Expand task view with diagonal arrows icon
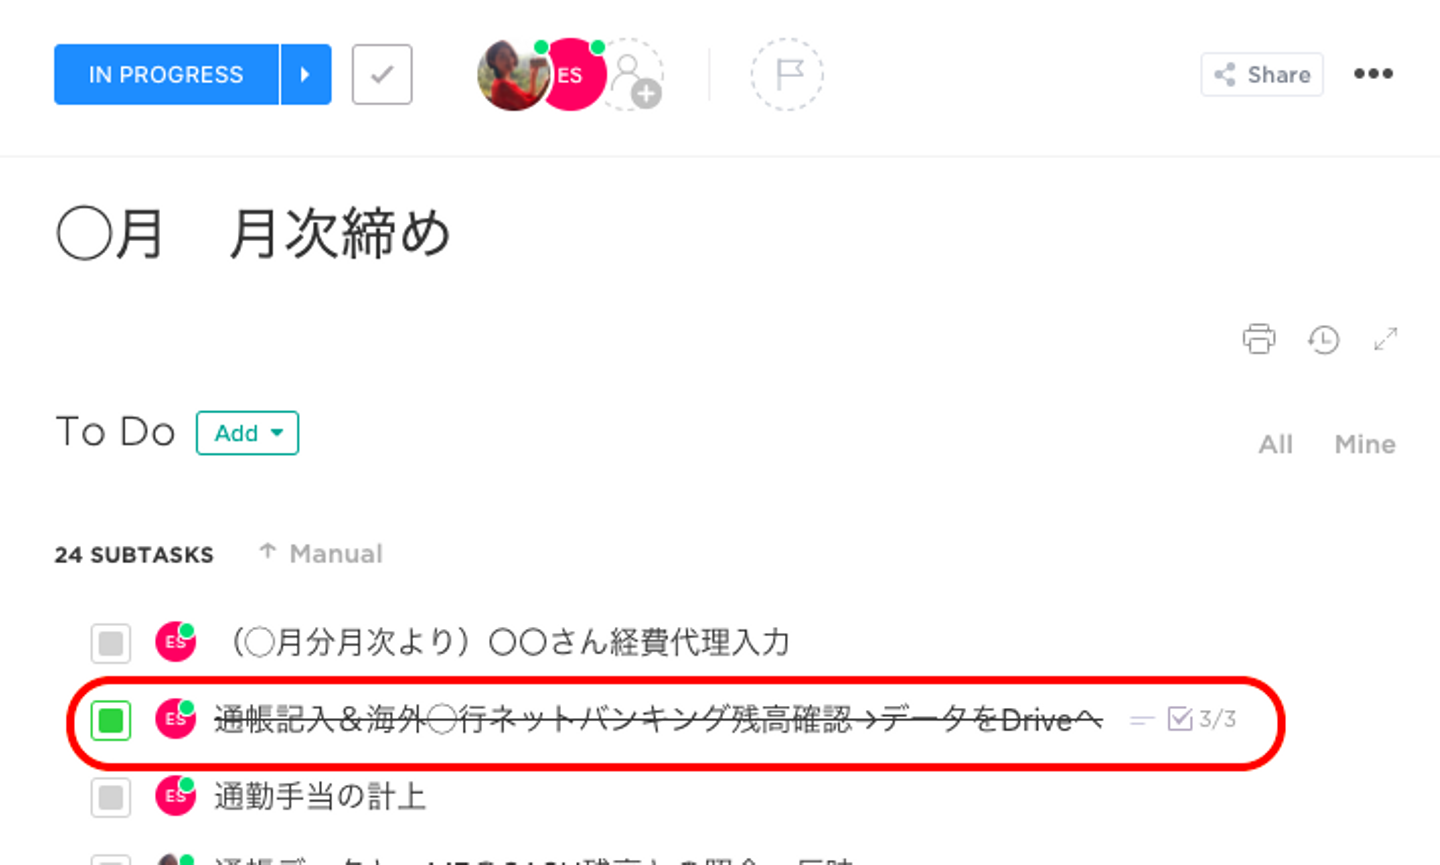The image size is (1440, 865). (1385, 339)
